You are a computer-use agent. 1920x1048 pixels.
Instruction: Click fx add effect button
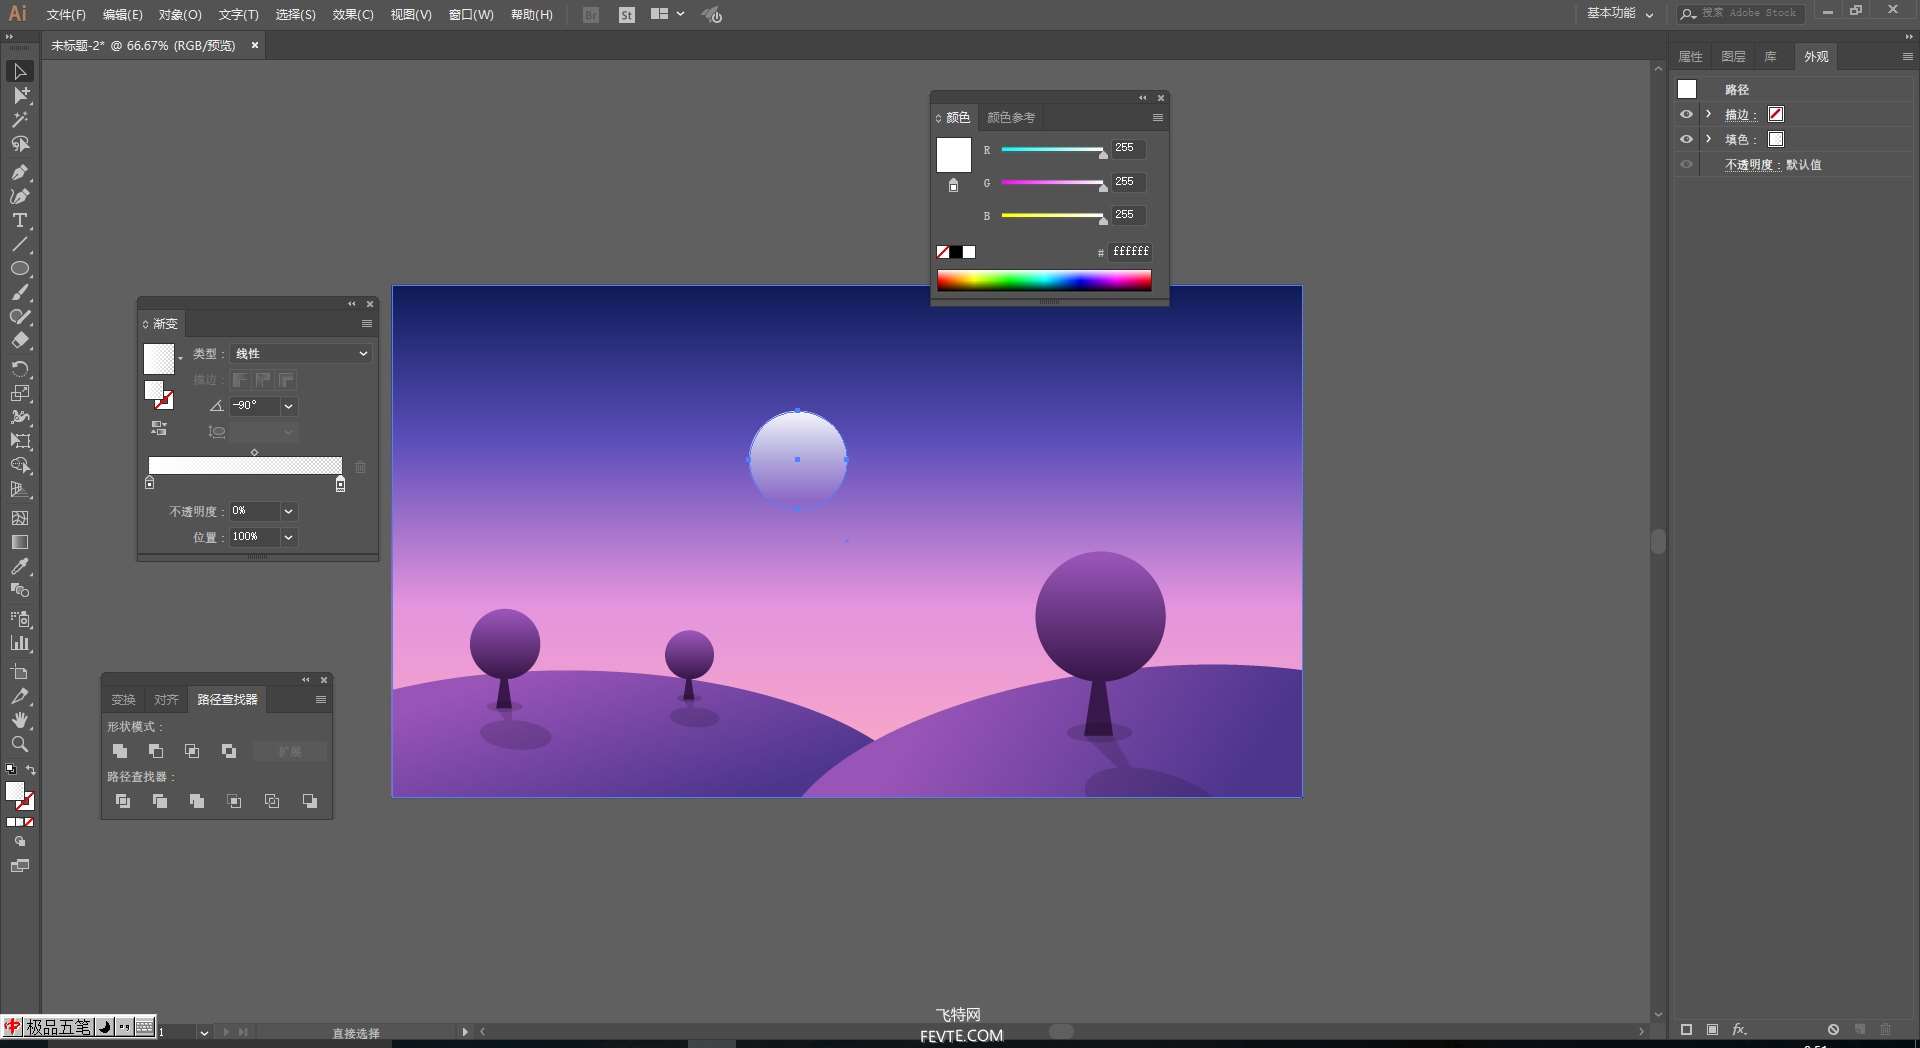click(x=1740, y=1029)
